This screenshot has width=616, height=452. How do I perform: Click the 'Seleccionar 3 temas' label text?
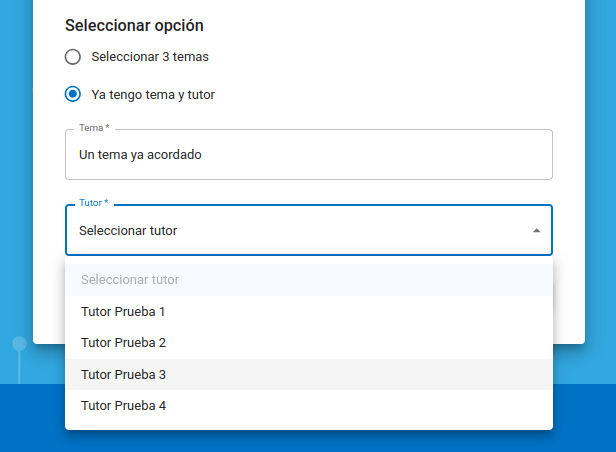149,57
